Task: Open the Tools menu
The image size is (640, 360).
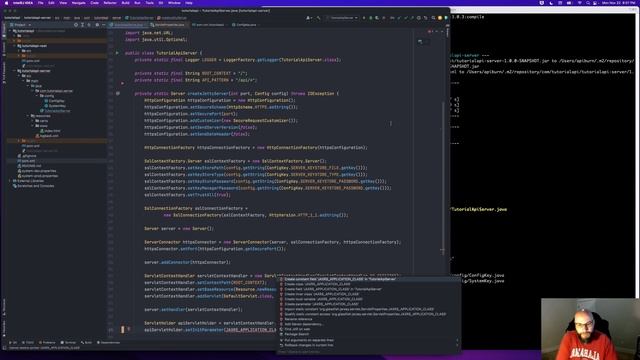Action: coord(149,3)
